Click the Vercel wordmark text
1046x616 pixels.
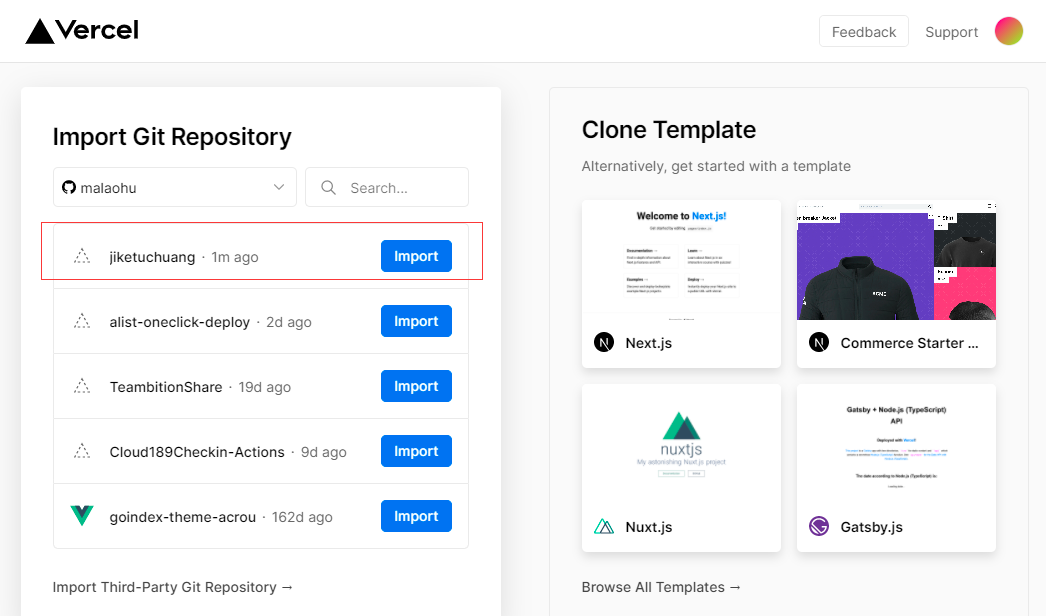pyautogui.click(x=97, y=31)
